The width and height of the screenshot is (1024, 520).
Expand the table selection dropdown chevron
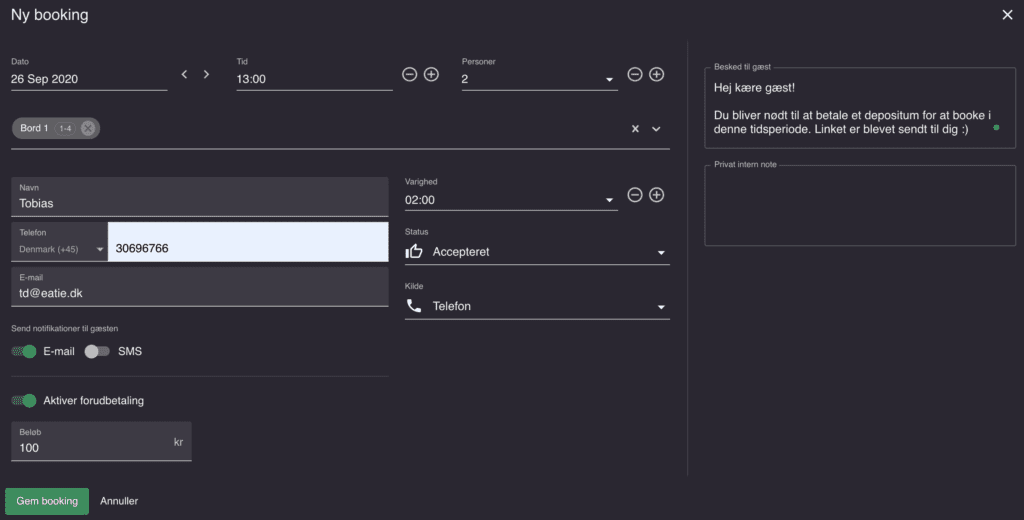click(656, 129)
